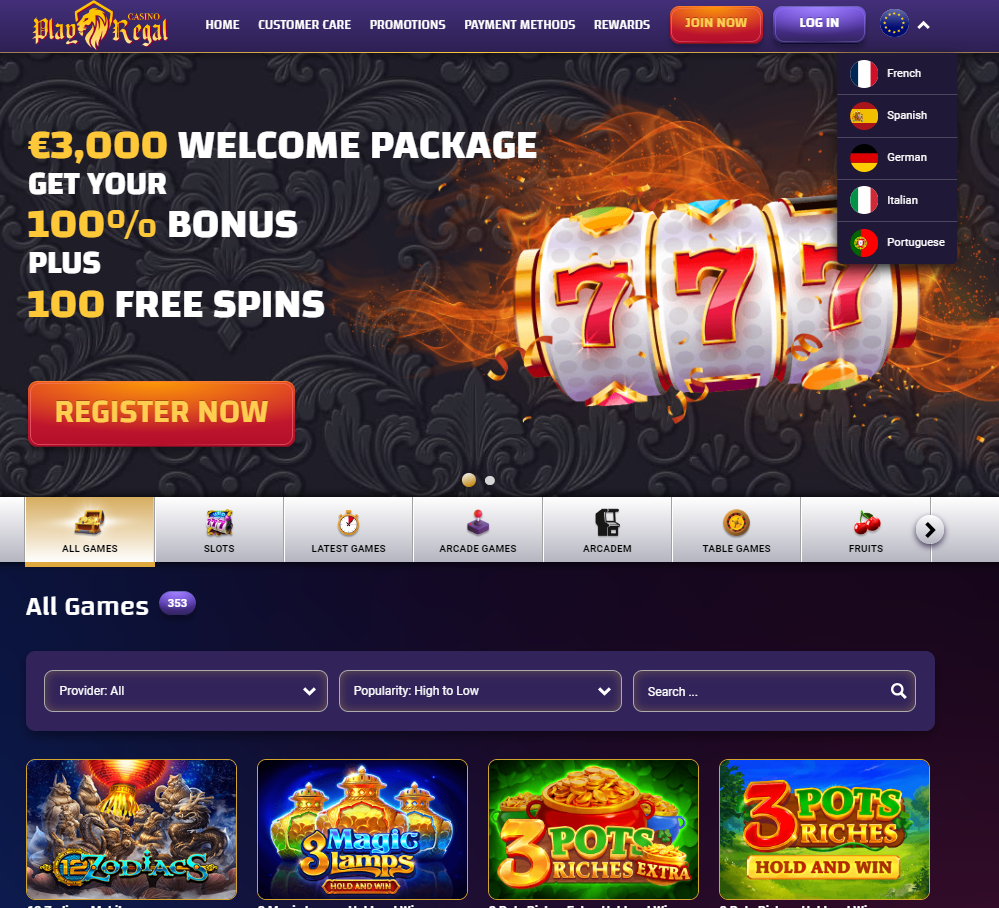Screen dimensions: 999x908
Task: Open the Arcadem machine category
Action: (x=607, y=530)
